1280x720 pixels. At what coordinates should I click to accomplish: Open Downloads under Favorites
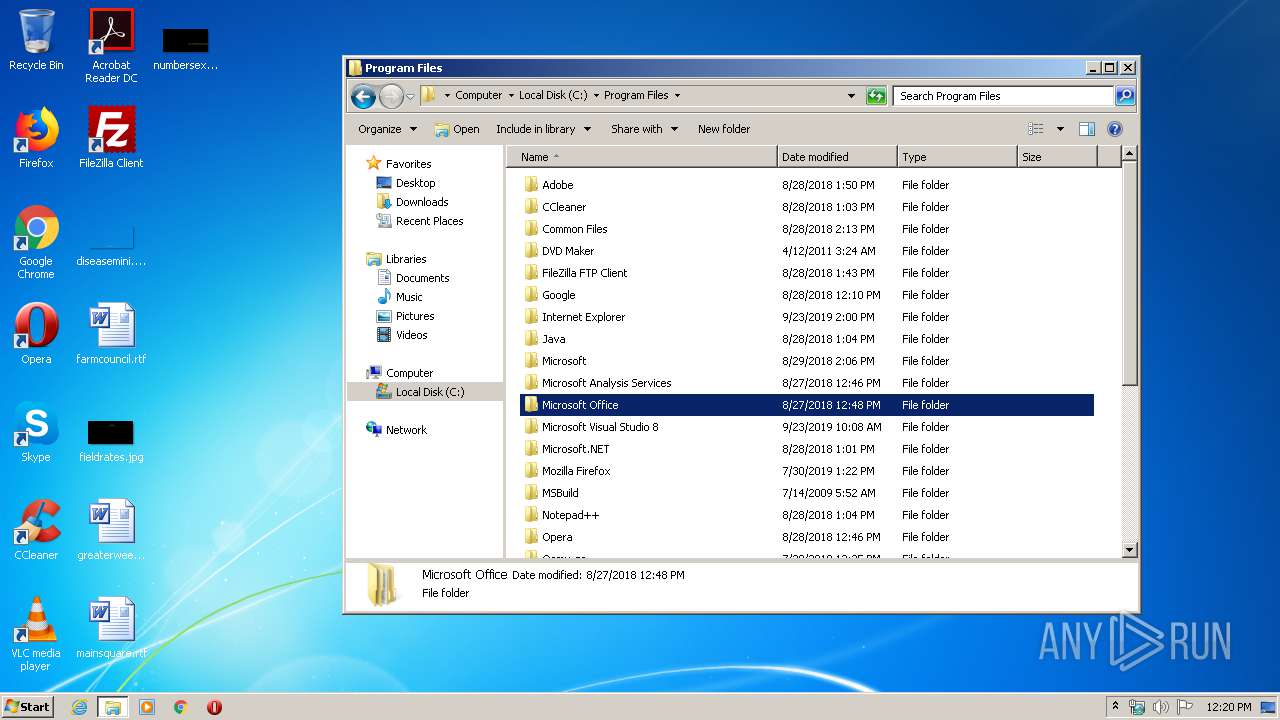tap(422, 202)
